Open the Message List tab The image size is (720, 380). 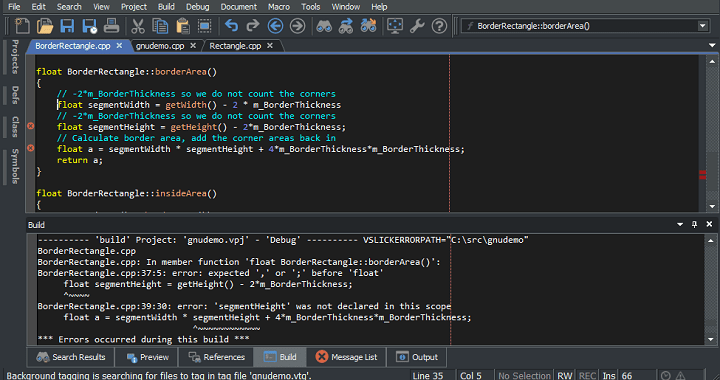click(x=346, y=357)
